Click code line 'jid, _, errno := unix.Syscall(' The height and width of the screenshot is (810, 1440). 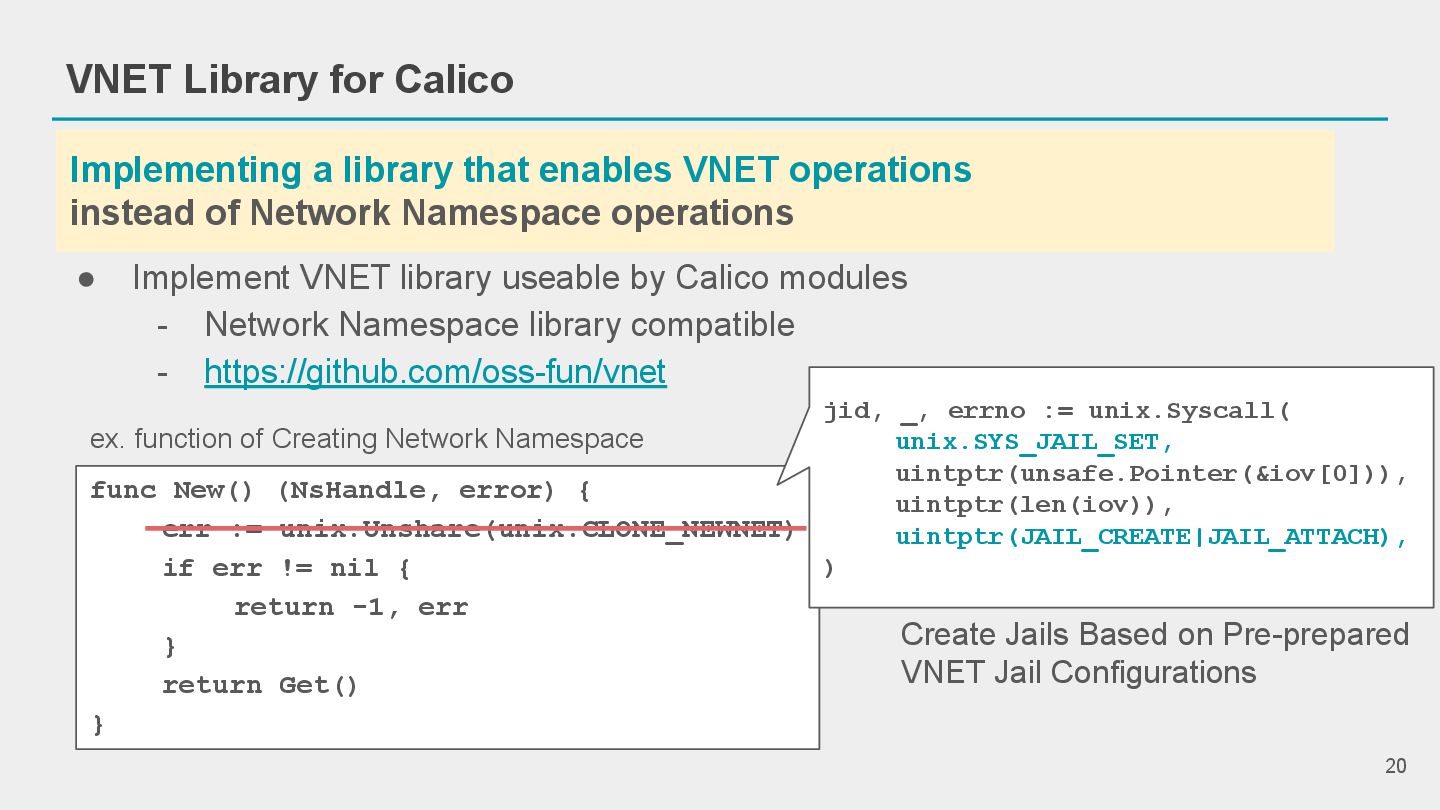tap(1058, 410)
